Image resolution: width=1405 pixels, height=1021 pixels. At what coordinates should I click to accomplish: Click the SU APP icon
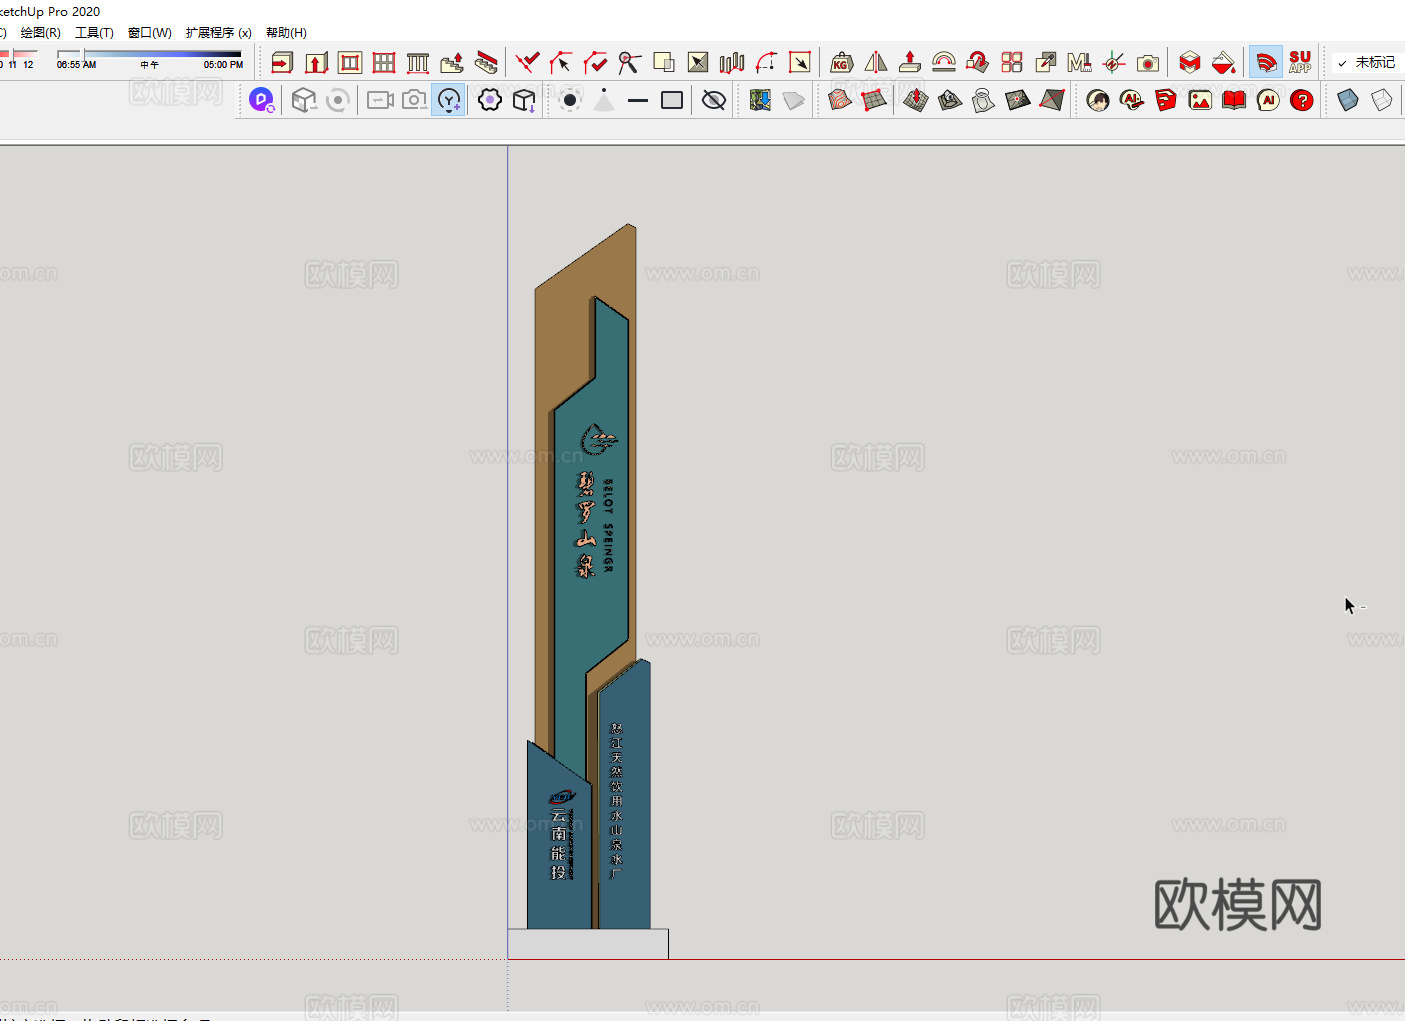click(x=1300, y=63)
